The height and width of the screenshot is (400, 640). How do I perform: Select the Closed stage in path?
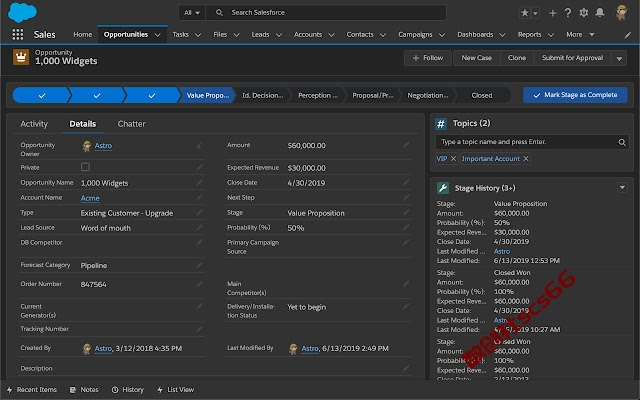[x=482, y=95]
